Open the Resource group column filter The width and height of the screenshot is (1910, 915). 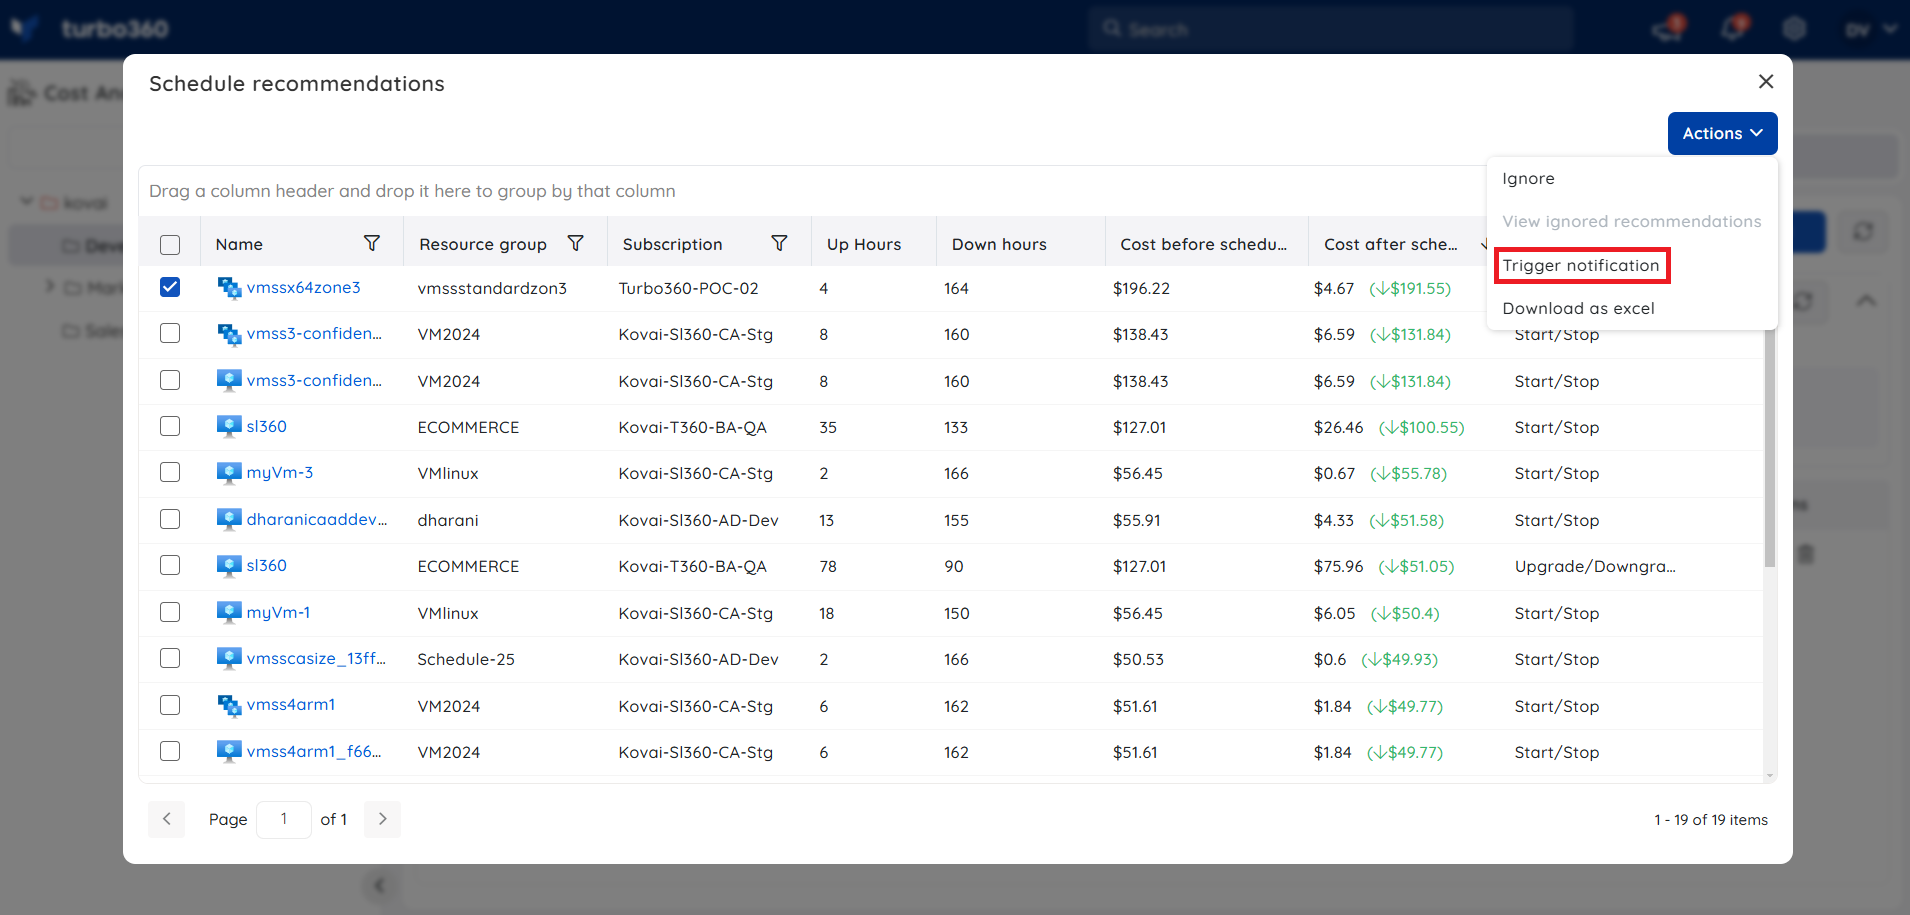tap(575, 243)
